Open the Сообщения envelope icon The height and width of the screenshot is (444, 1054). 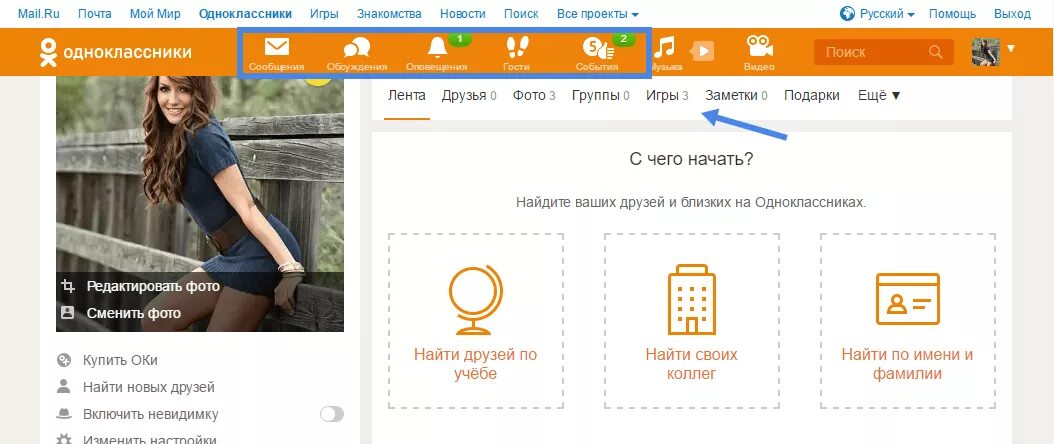[x=276, y=47]
